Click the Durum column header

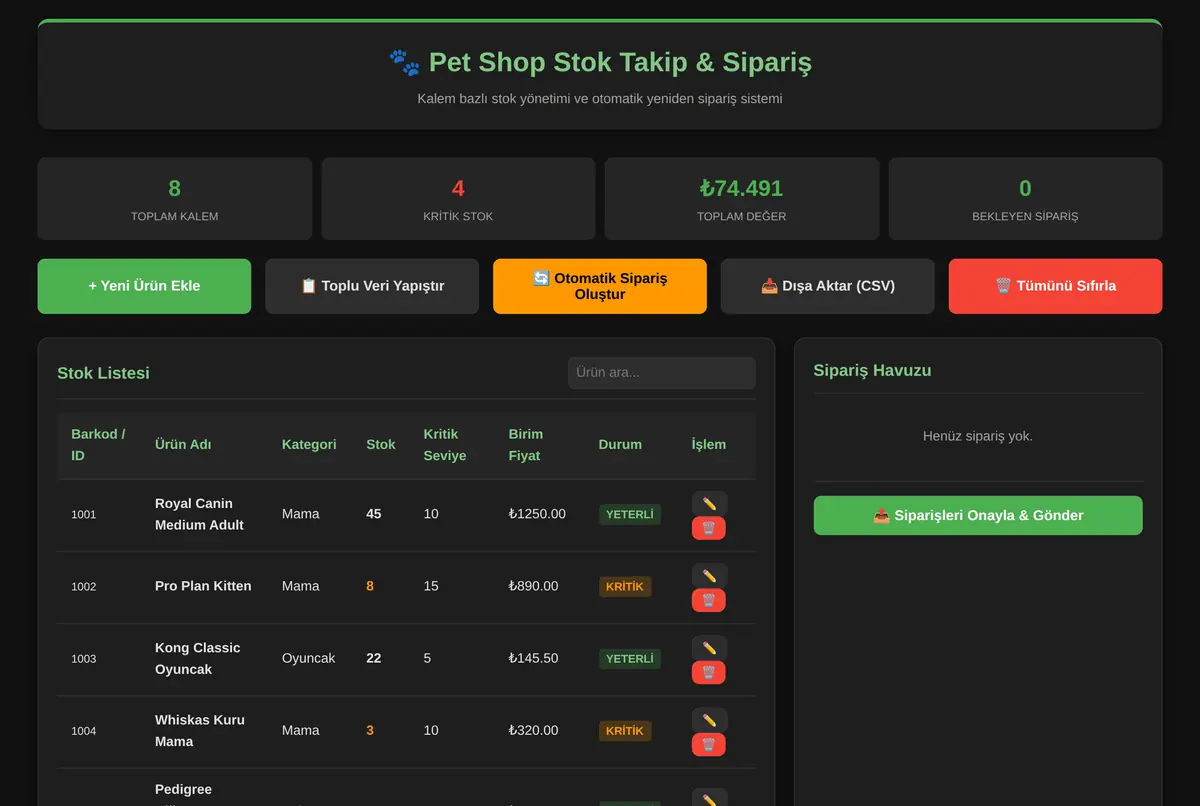point(620,445)
